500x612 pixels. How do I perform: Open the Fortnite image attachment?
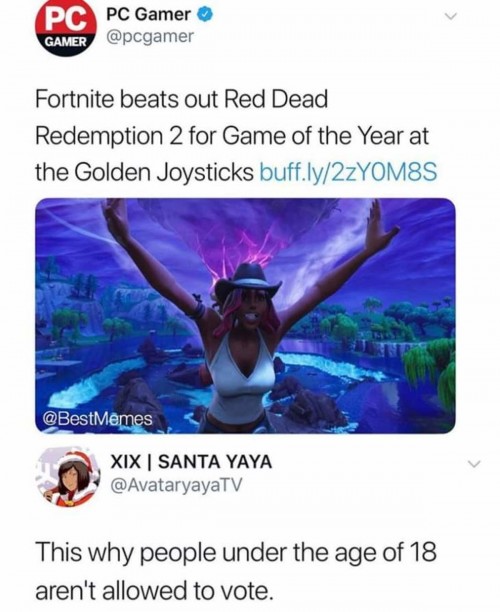pos(245,316)
